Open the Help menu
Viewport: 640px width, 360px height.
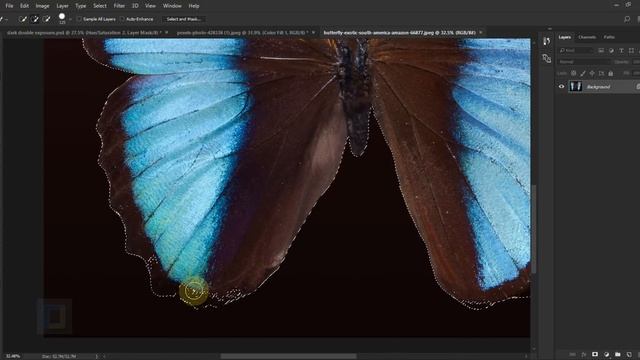click(x=194, y=6)
